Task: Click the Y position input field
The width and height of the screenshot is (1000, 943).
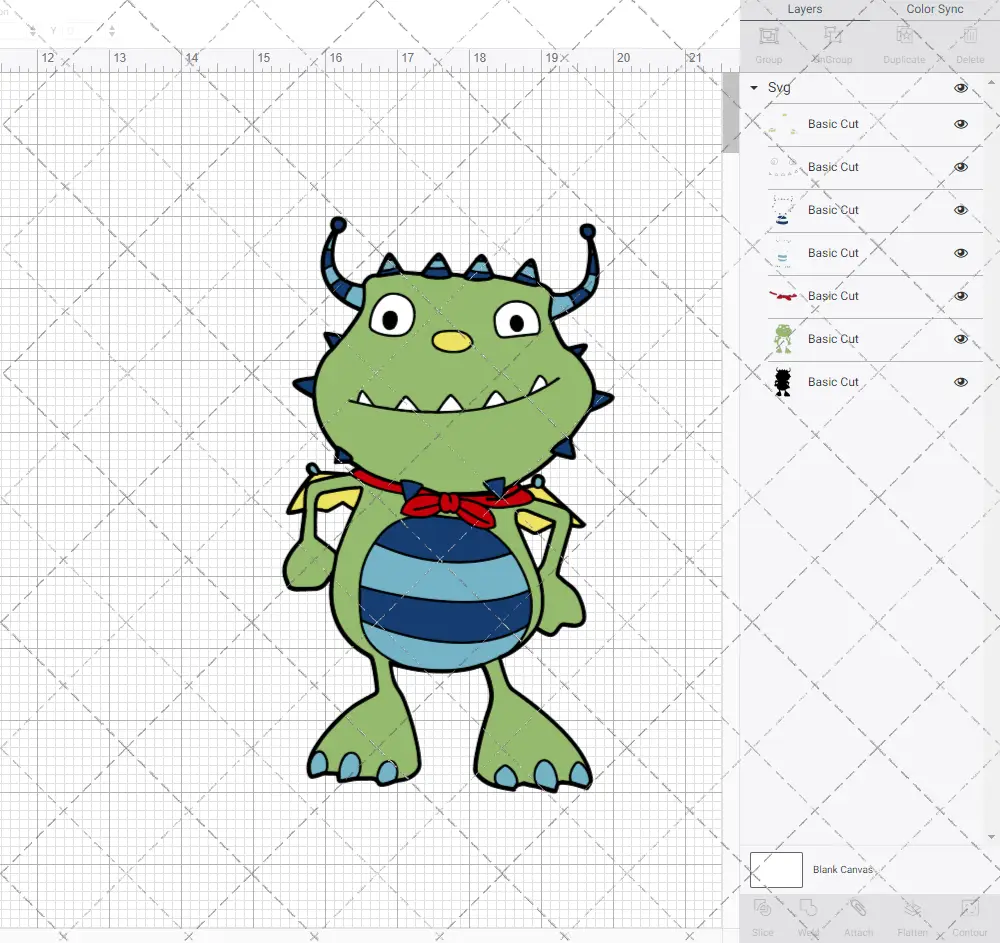Action: coord(82,31)
